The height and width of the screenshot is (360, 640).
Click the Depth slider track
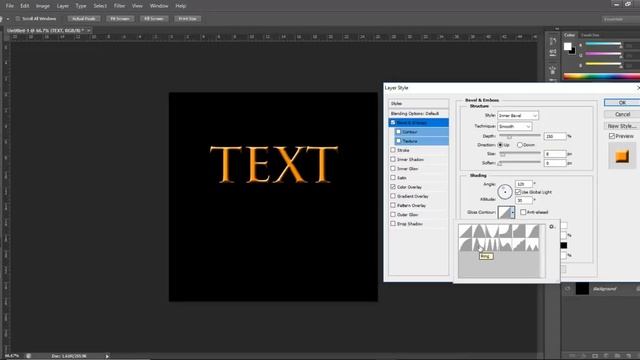(x=520, y=135)
